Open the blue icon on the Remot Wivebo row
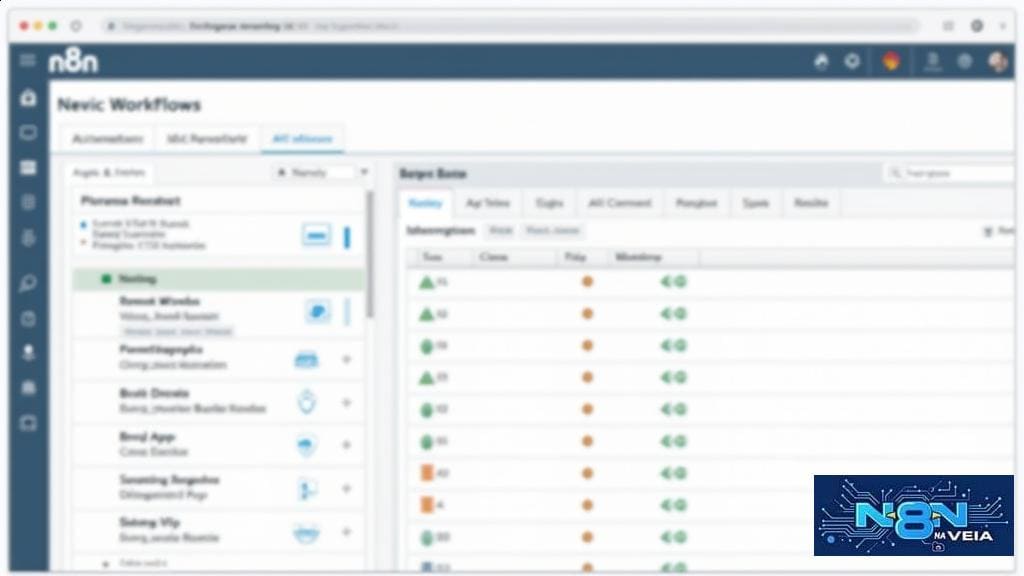Viewport: 1024px width, 576px height. 318,312
